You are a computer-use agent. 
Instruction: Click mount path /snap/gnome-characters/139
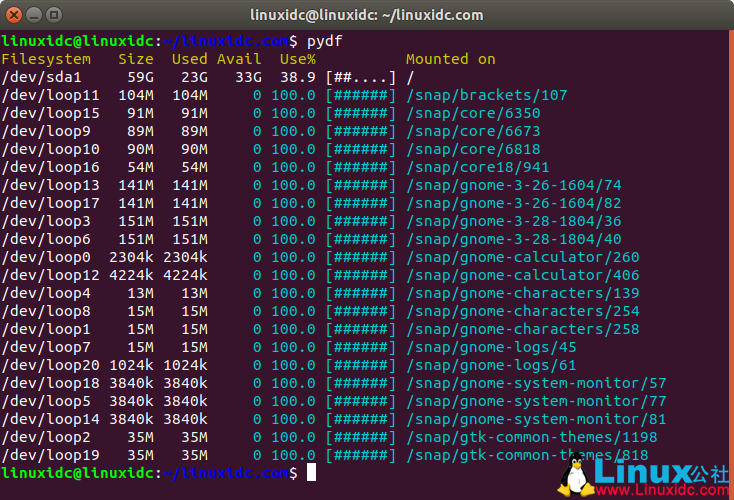coord(522,294)
